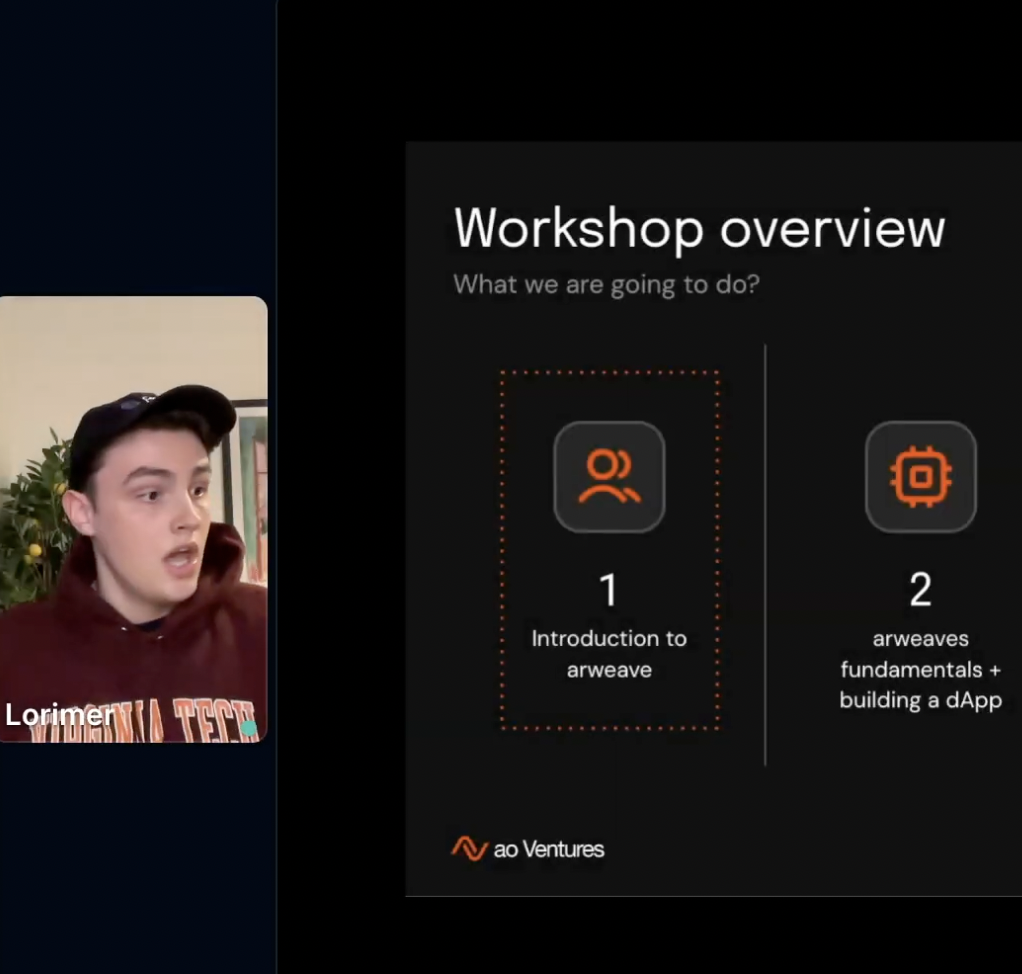
Task: Click the large number 2 on the slide
Action: (920, 591)
